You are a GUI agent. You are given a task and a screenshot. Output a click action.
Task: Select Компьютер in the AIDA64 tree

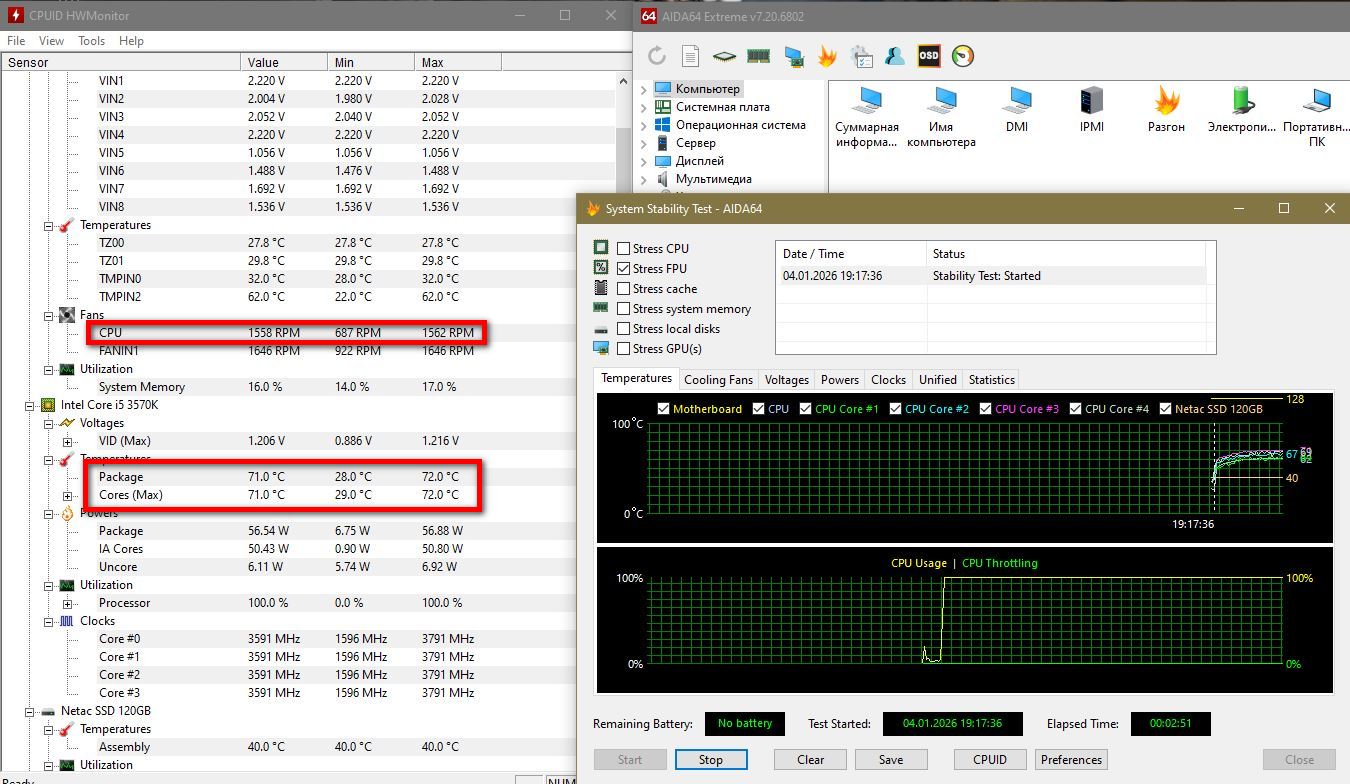707,89
